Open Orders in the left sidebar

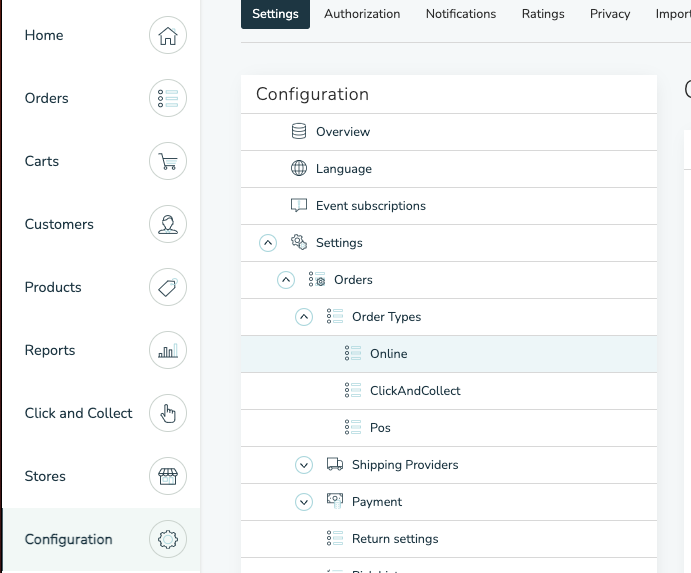(47, 98)
